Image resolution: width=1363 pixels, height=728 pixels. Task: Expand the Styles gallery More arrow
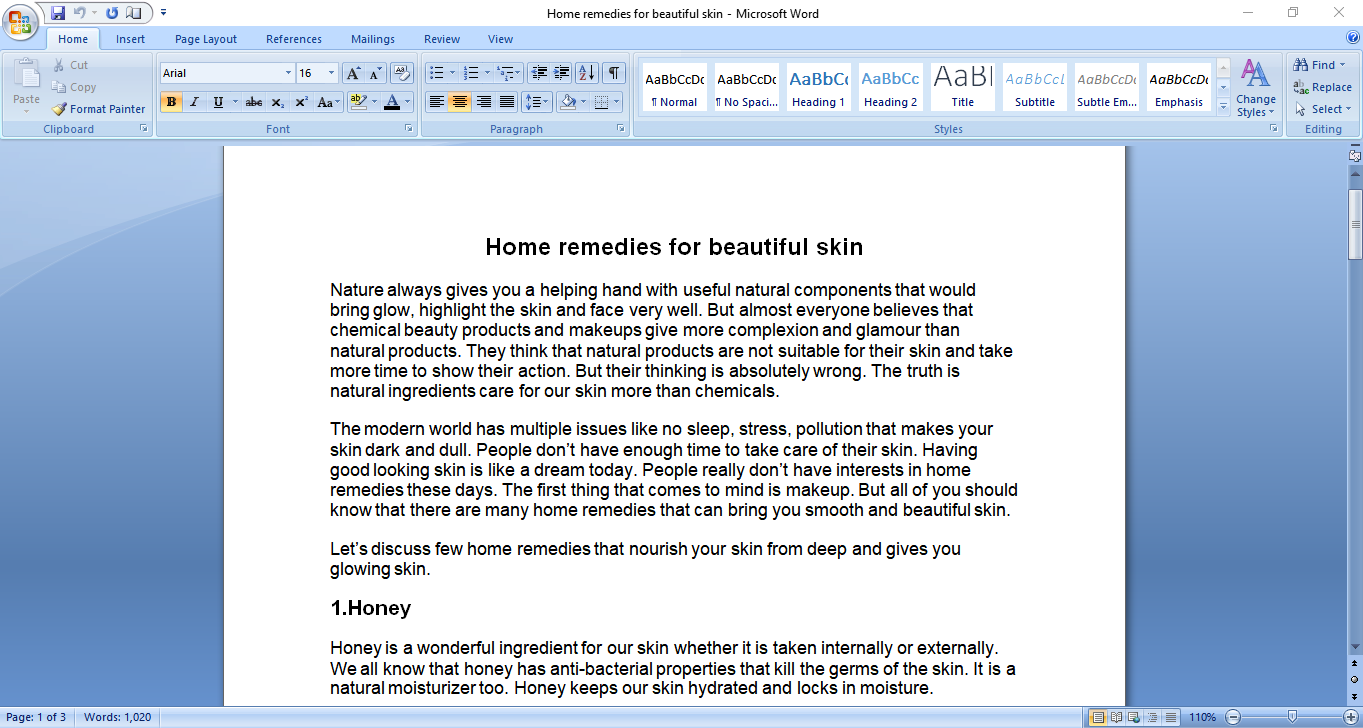pos(1223,106)
